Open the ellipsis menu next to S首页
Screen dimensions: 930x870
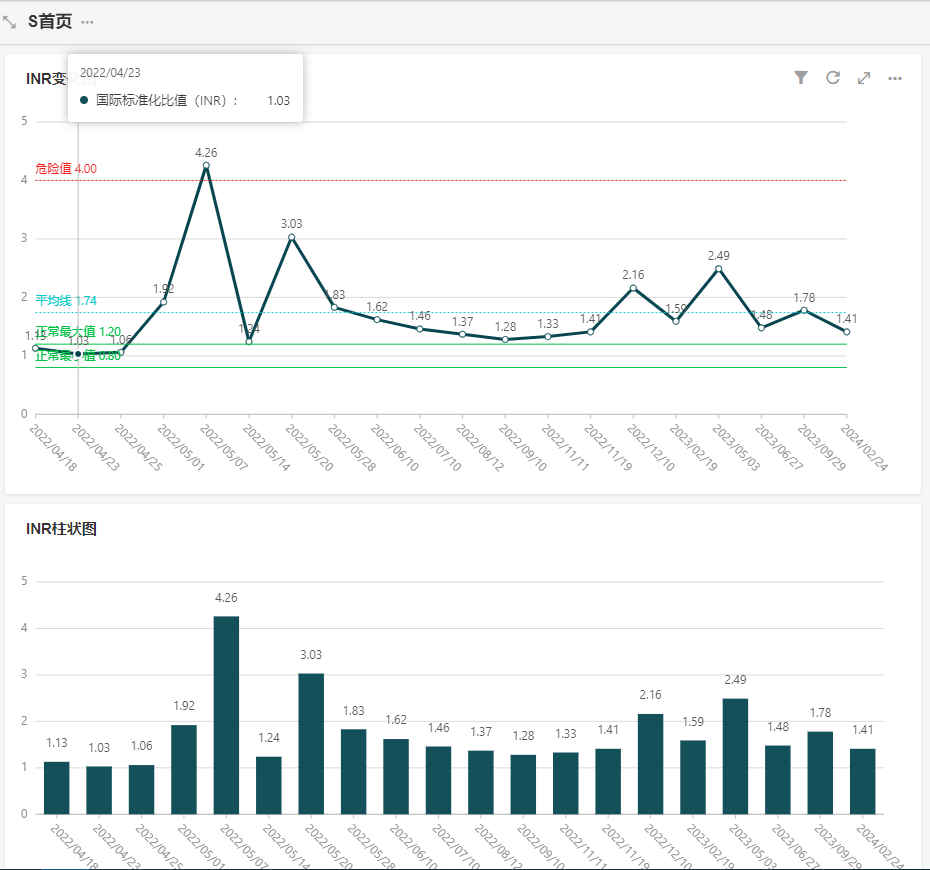click(88, 22)
